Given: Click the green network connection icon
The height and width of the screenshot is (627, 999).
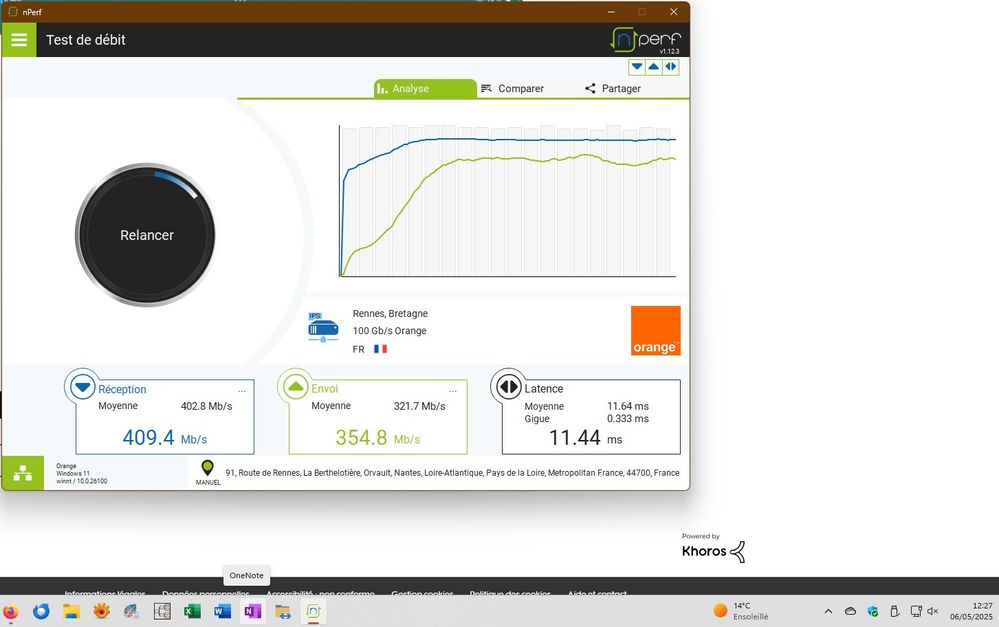Looking at the screenshot, I should point(22,474).
